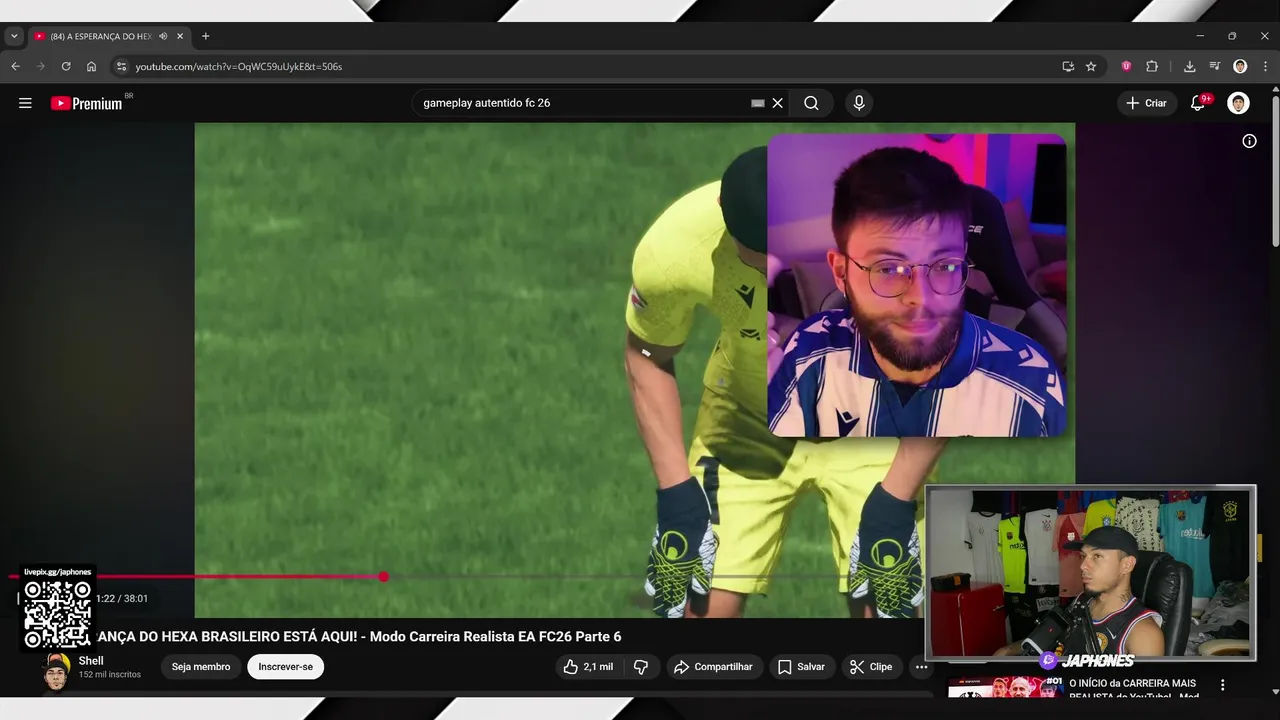Go back one page in the browser
Viewport: 1280px width, 720px height.
15,66
